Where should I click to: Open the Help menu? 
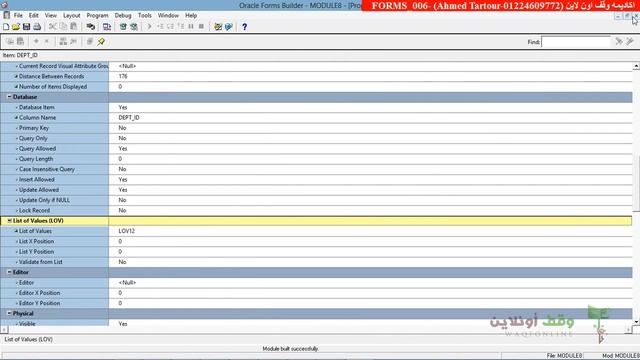[x=191, y=16]
